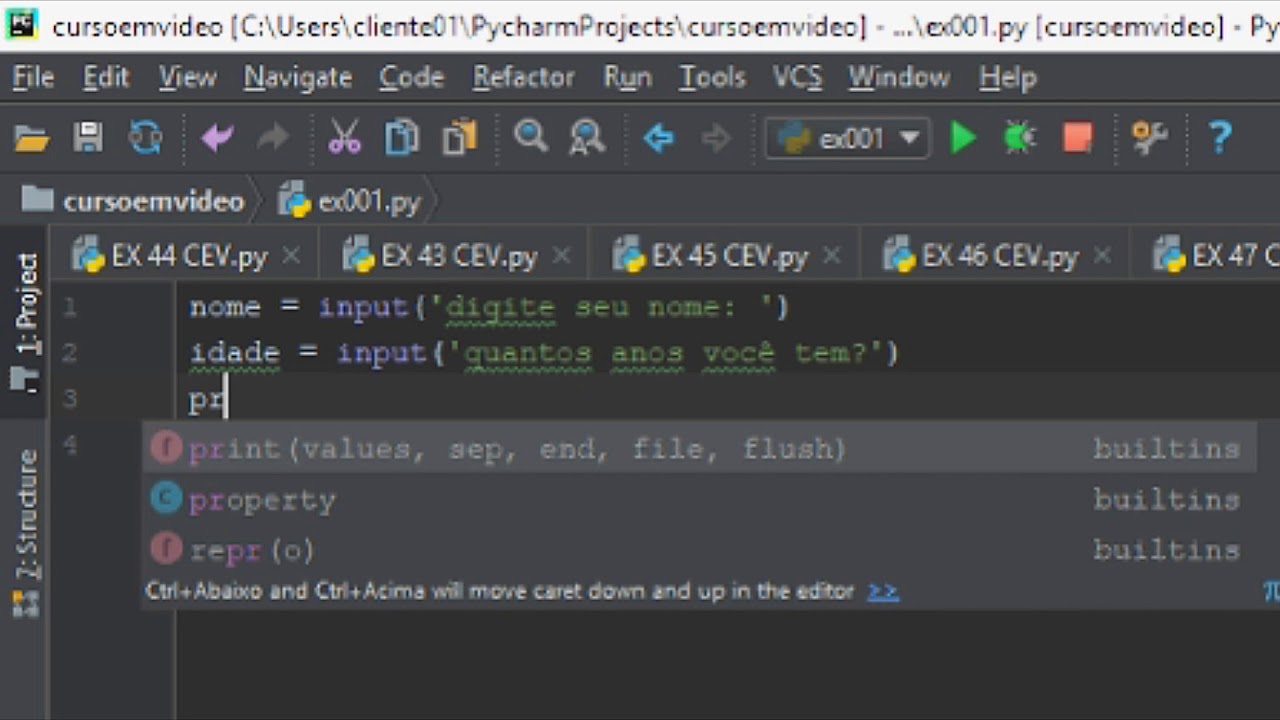
Task: Open the Help menu
Action: coord(1007,77)
